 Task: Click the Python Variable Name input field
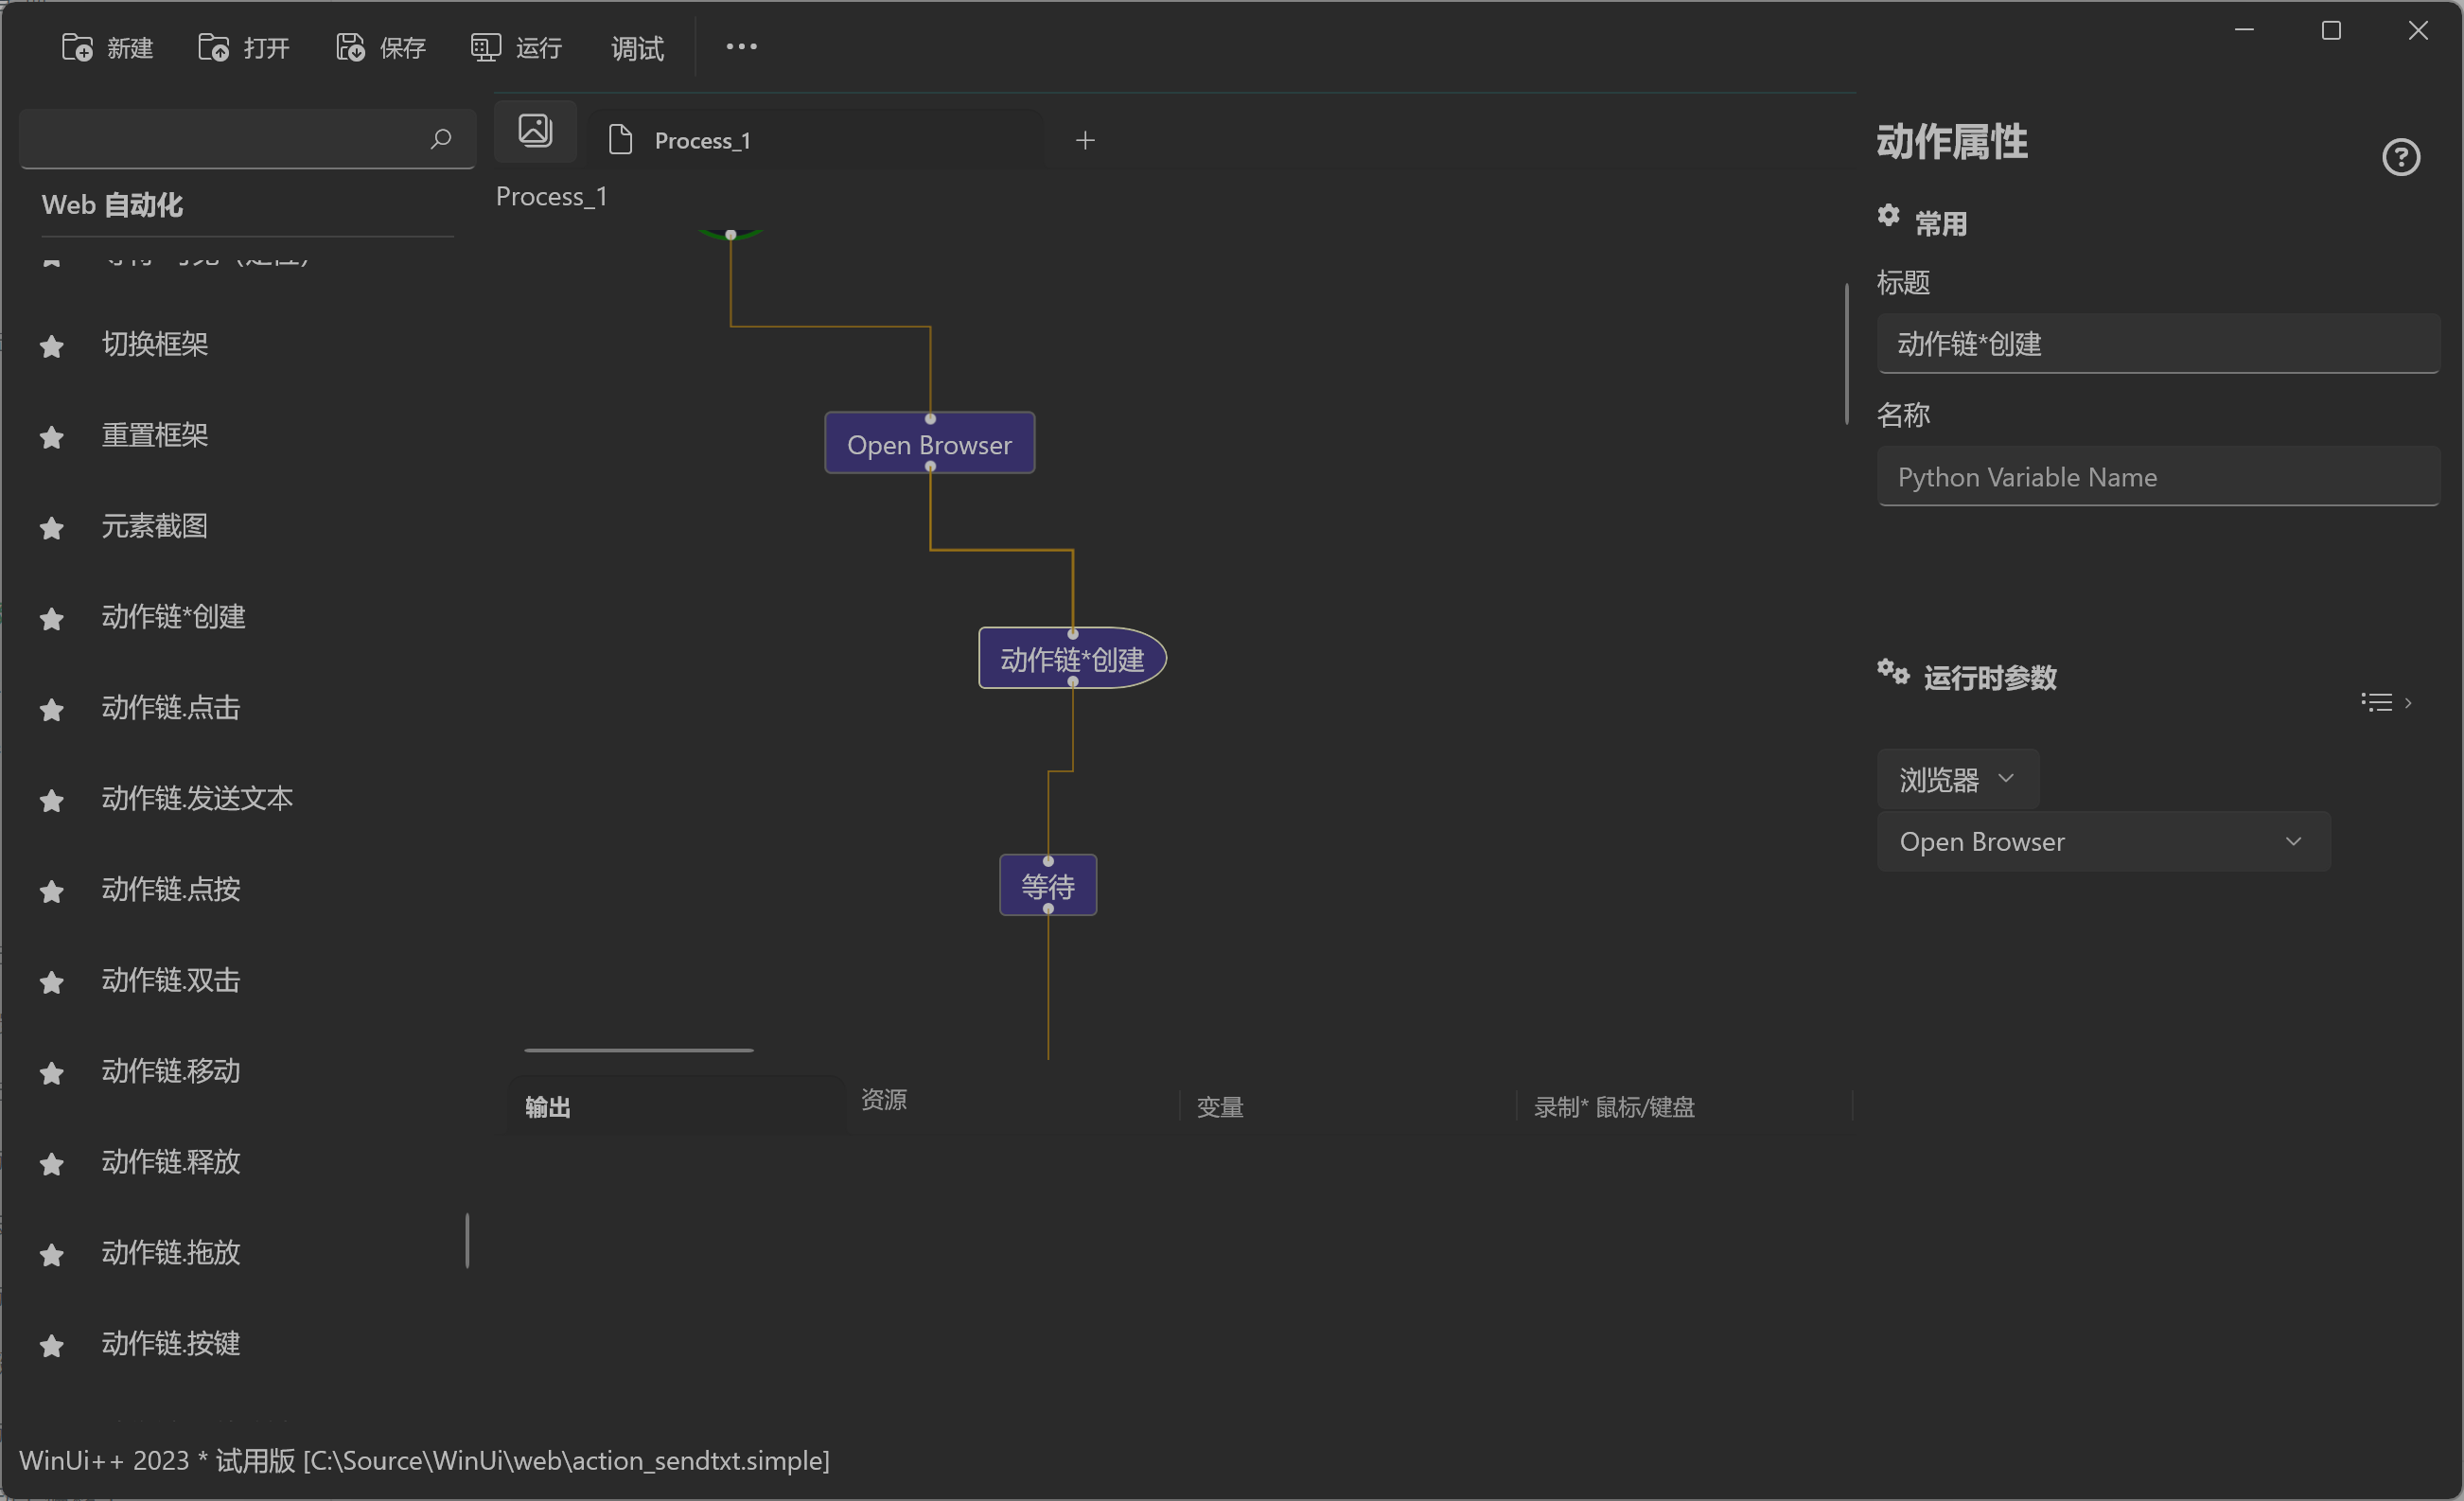pyautogui.click(x=2156, y=477)
